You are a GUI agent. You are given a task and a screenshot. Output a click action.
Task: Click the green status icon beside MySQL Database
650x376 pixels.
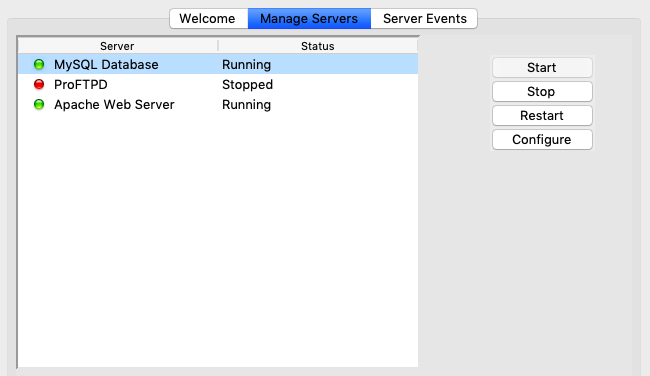[39, 65]
